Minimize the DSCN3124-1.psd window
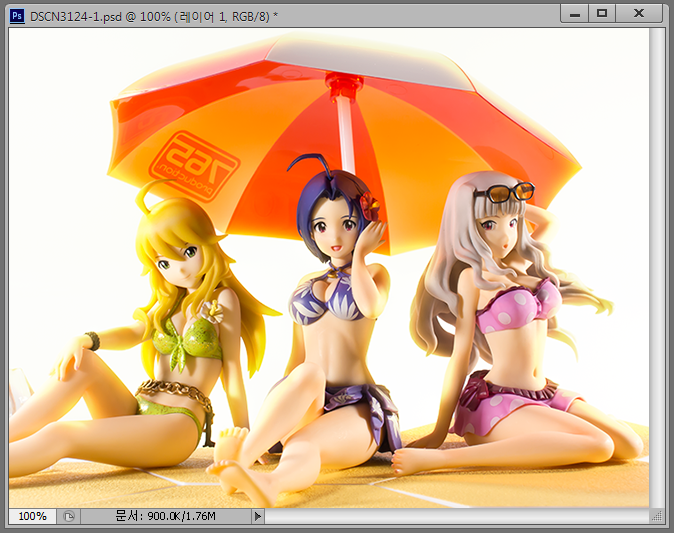The height and width of the screenshot is (533, 674). (x=575, y=14)
